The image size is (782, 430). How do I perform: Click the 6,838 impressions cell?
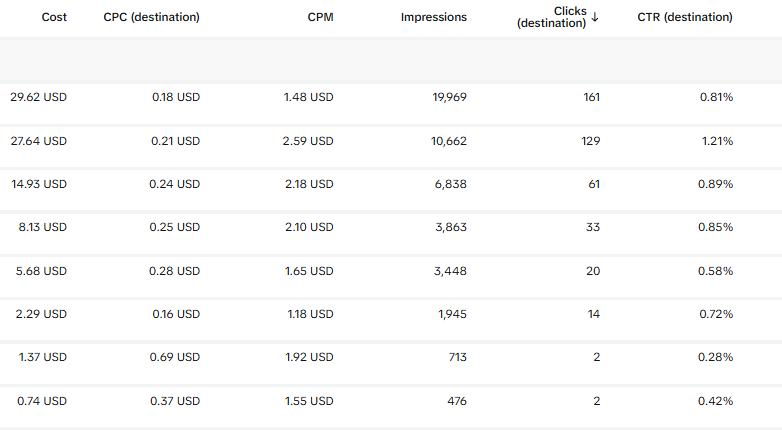451,184
